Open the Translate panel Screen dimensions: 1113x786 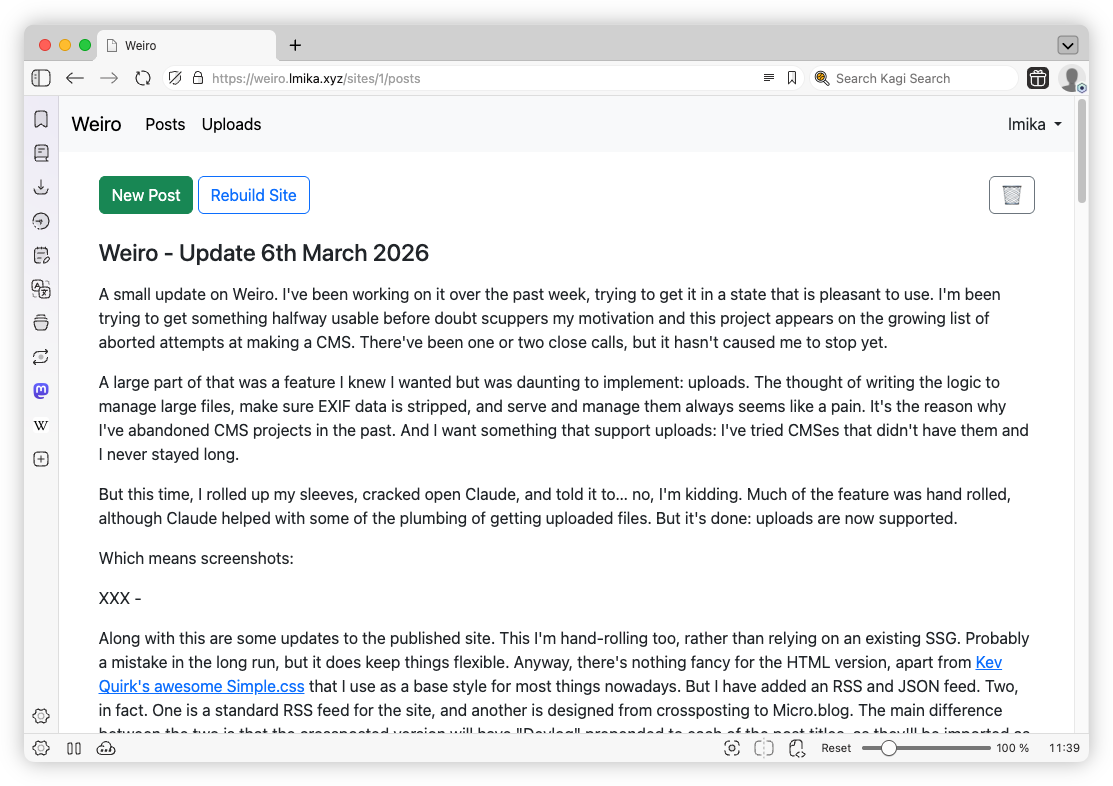pyautogui.click(x=41, y=289)
